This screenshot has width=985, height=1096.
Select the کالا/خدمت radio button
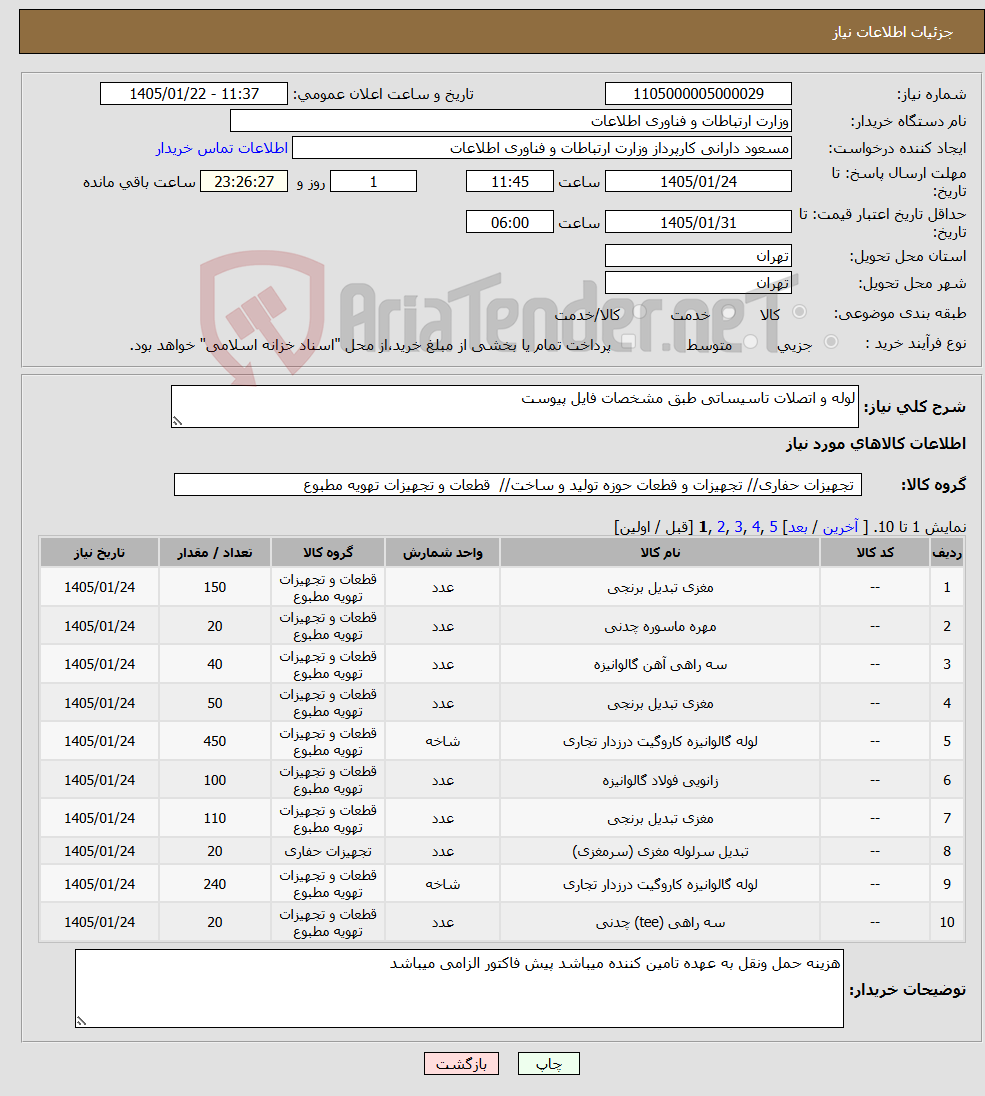tap(639, 312)
